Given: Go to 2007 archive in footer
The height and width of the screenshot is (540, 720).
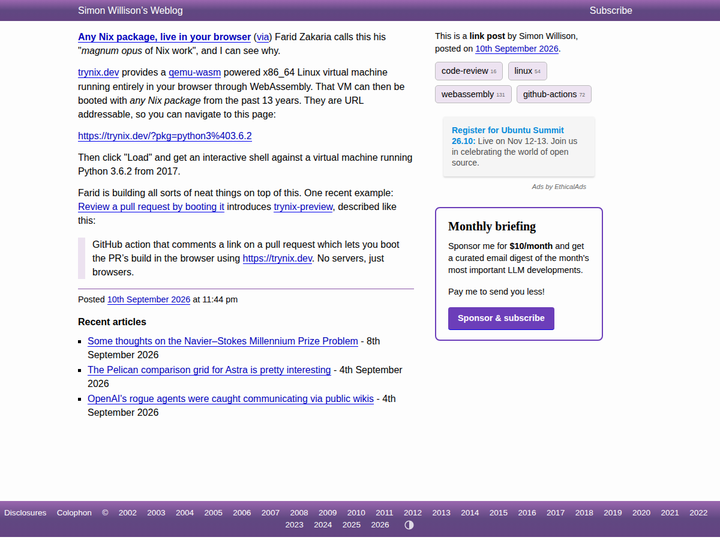Looking at the screenshot, I should [270, 512].
